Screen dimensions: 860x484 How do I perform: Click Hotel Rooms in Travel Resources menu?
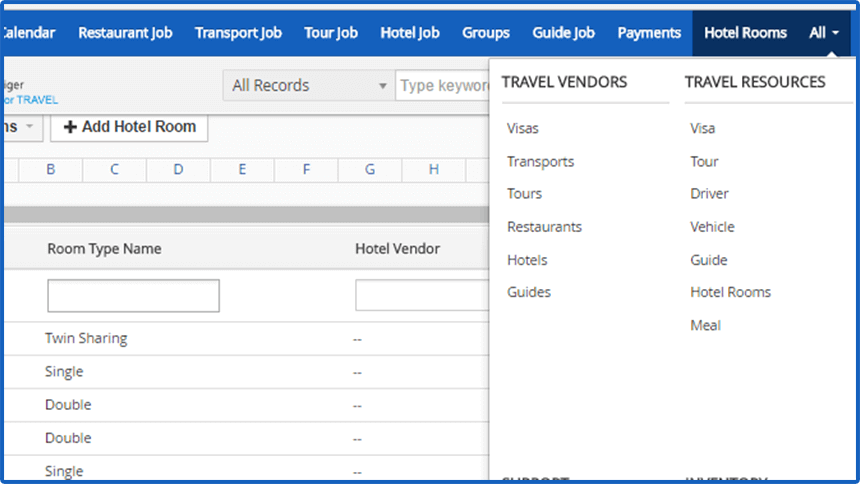(730, 292)
